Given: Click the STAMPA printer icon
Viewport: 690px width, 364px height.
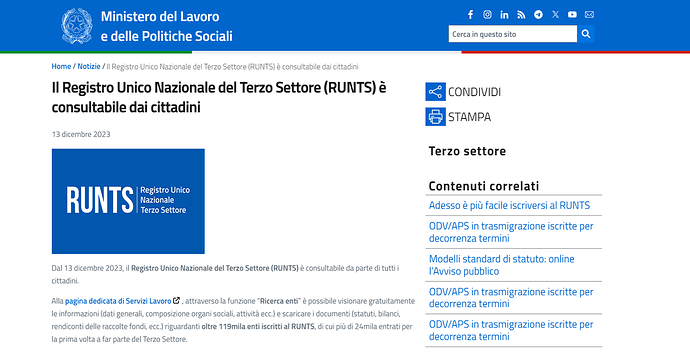Looking at the screenshot, I should (435, 117).
